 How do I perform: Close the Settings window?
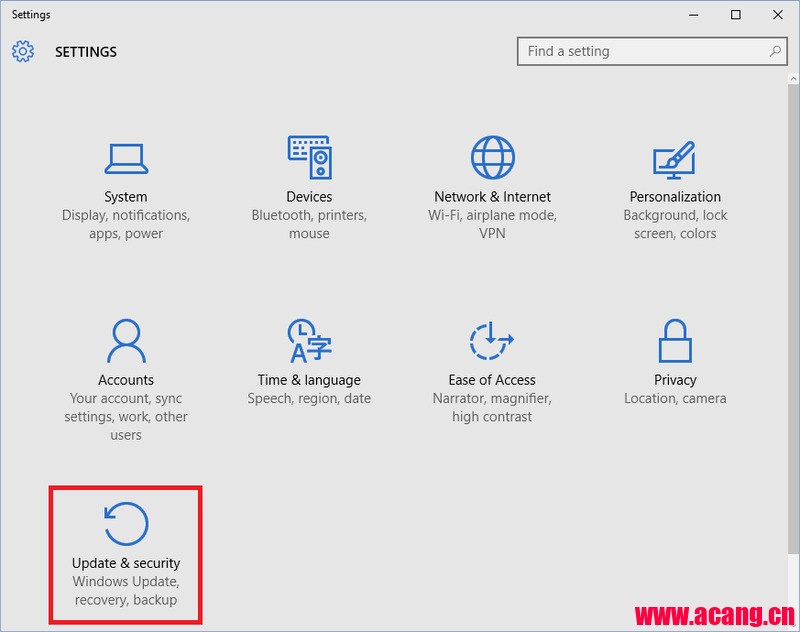[778, 15]
